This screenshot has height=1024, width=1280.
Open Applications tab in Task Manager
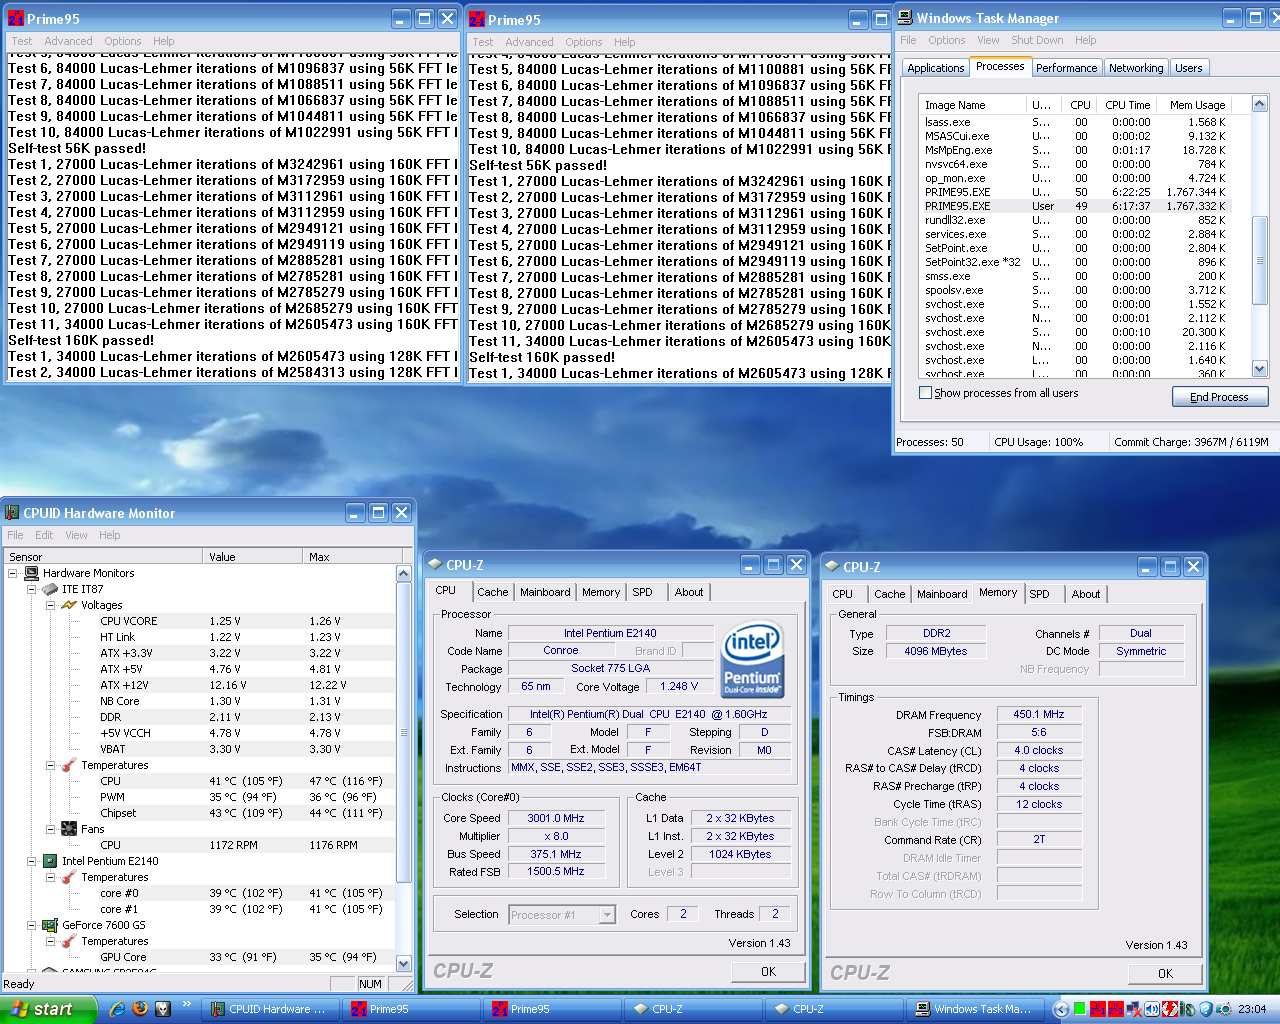tap(936, 68)
